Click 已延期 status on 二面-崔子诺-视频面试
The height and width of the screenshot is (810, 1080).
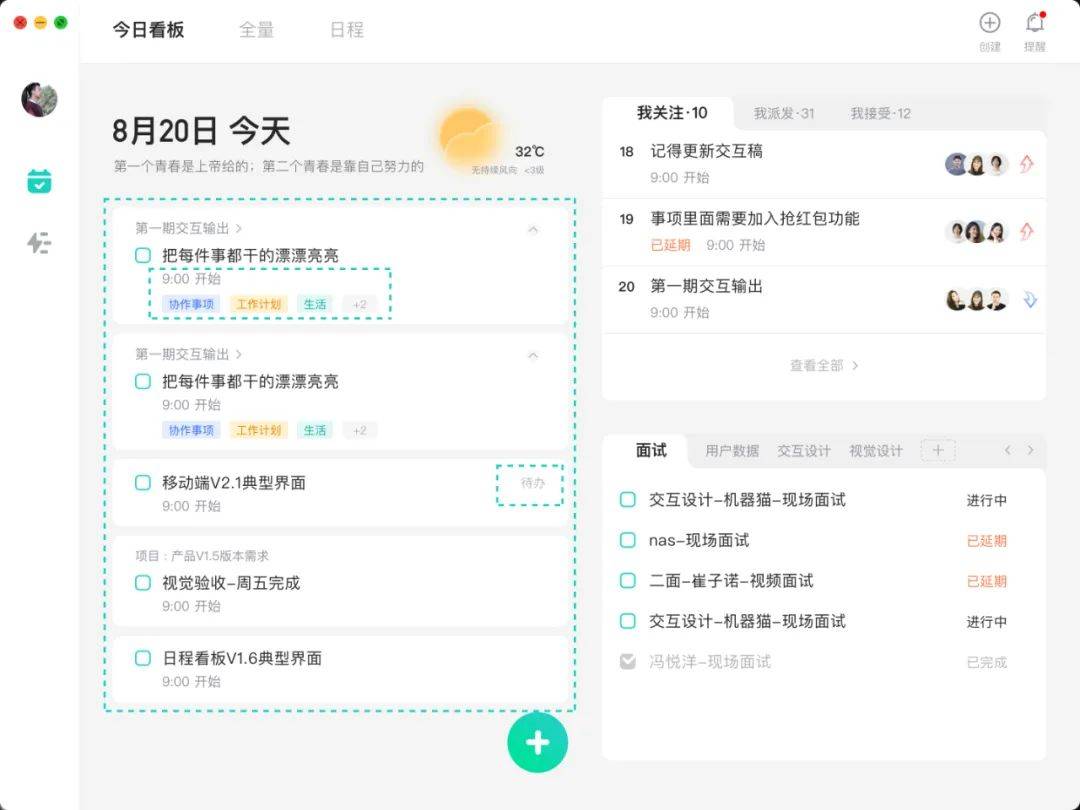point(986,581)
